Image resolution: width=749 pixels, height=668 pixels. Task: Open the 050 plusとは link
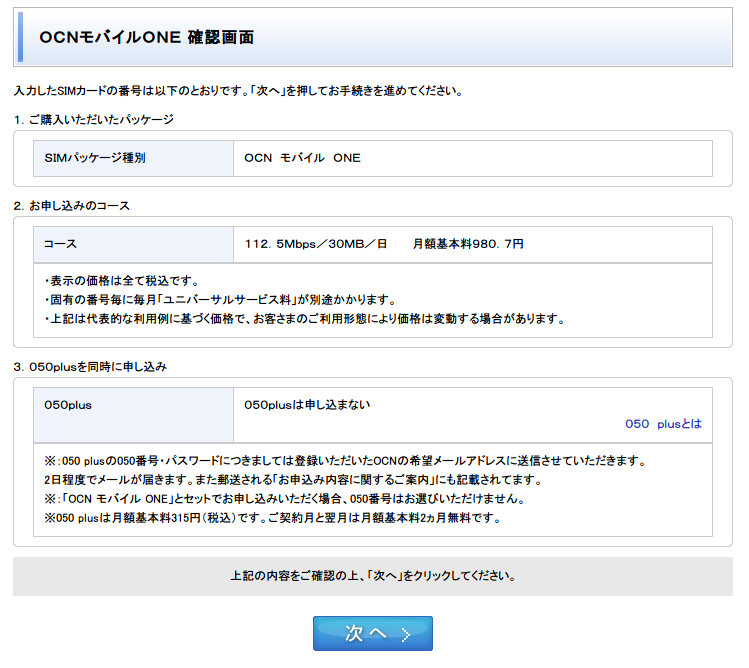coord(663,424)
